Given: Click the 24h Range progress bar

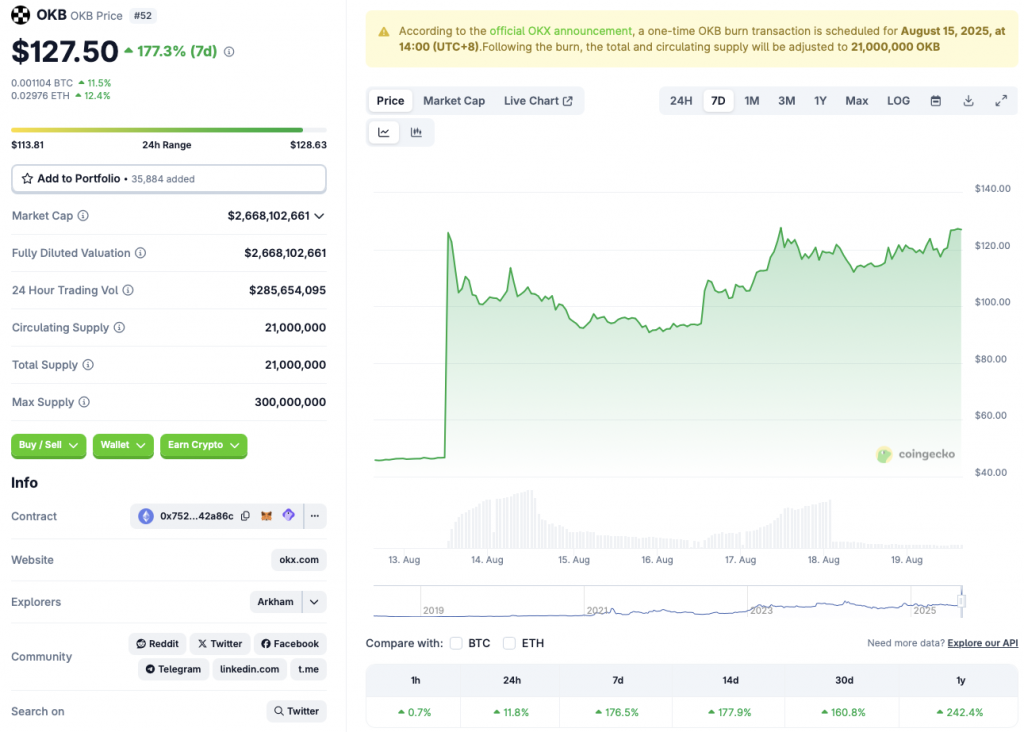Looking at the screenshot, I should pyautogui.click(x=168, y=130).
